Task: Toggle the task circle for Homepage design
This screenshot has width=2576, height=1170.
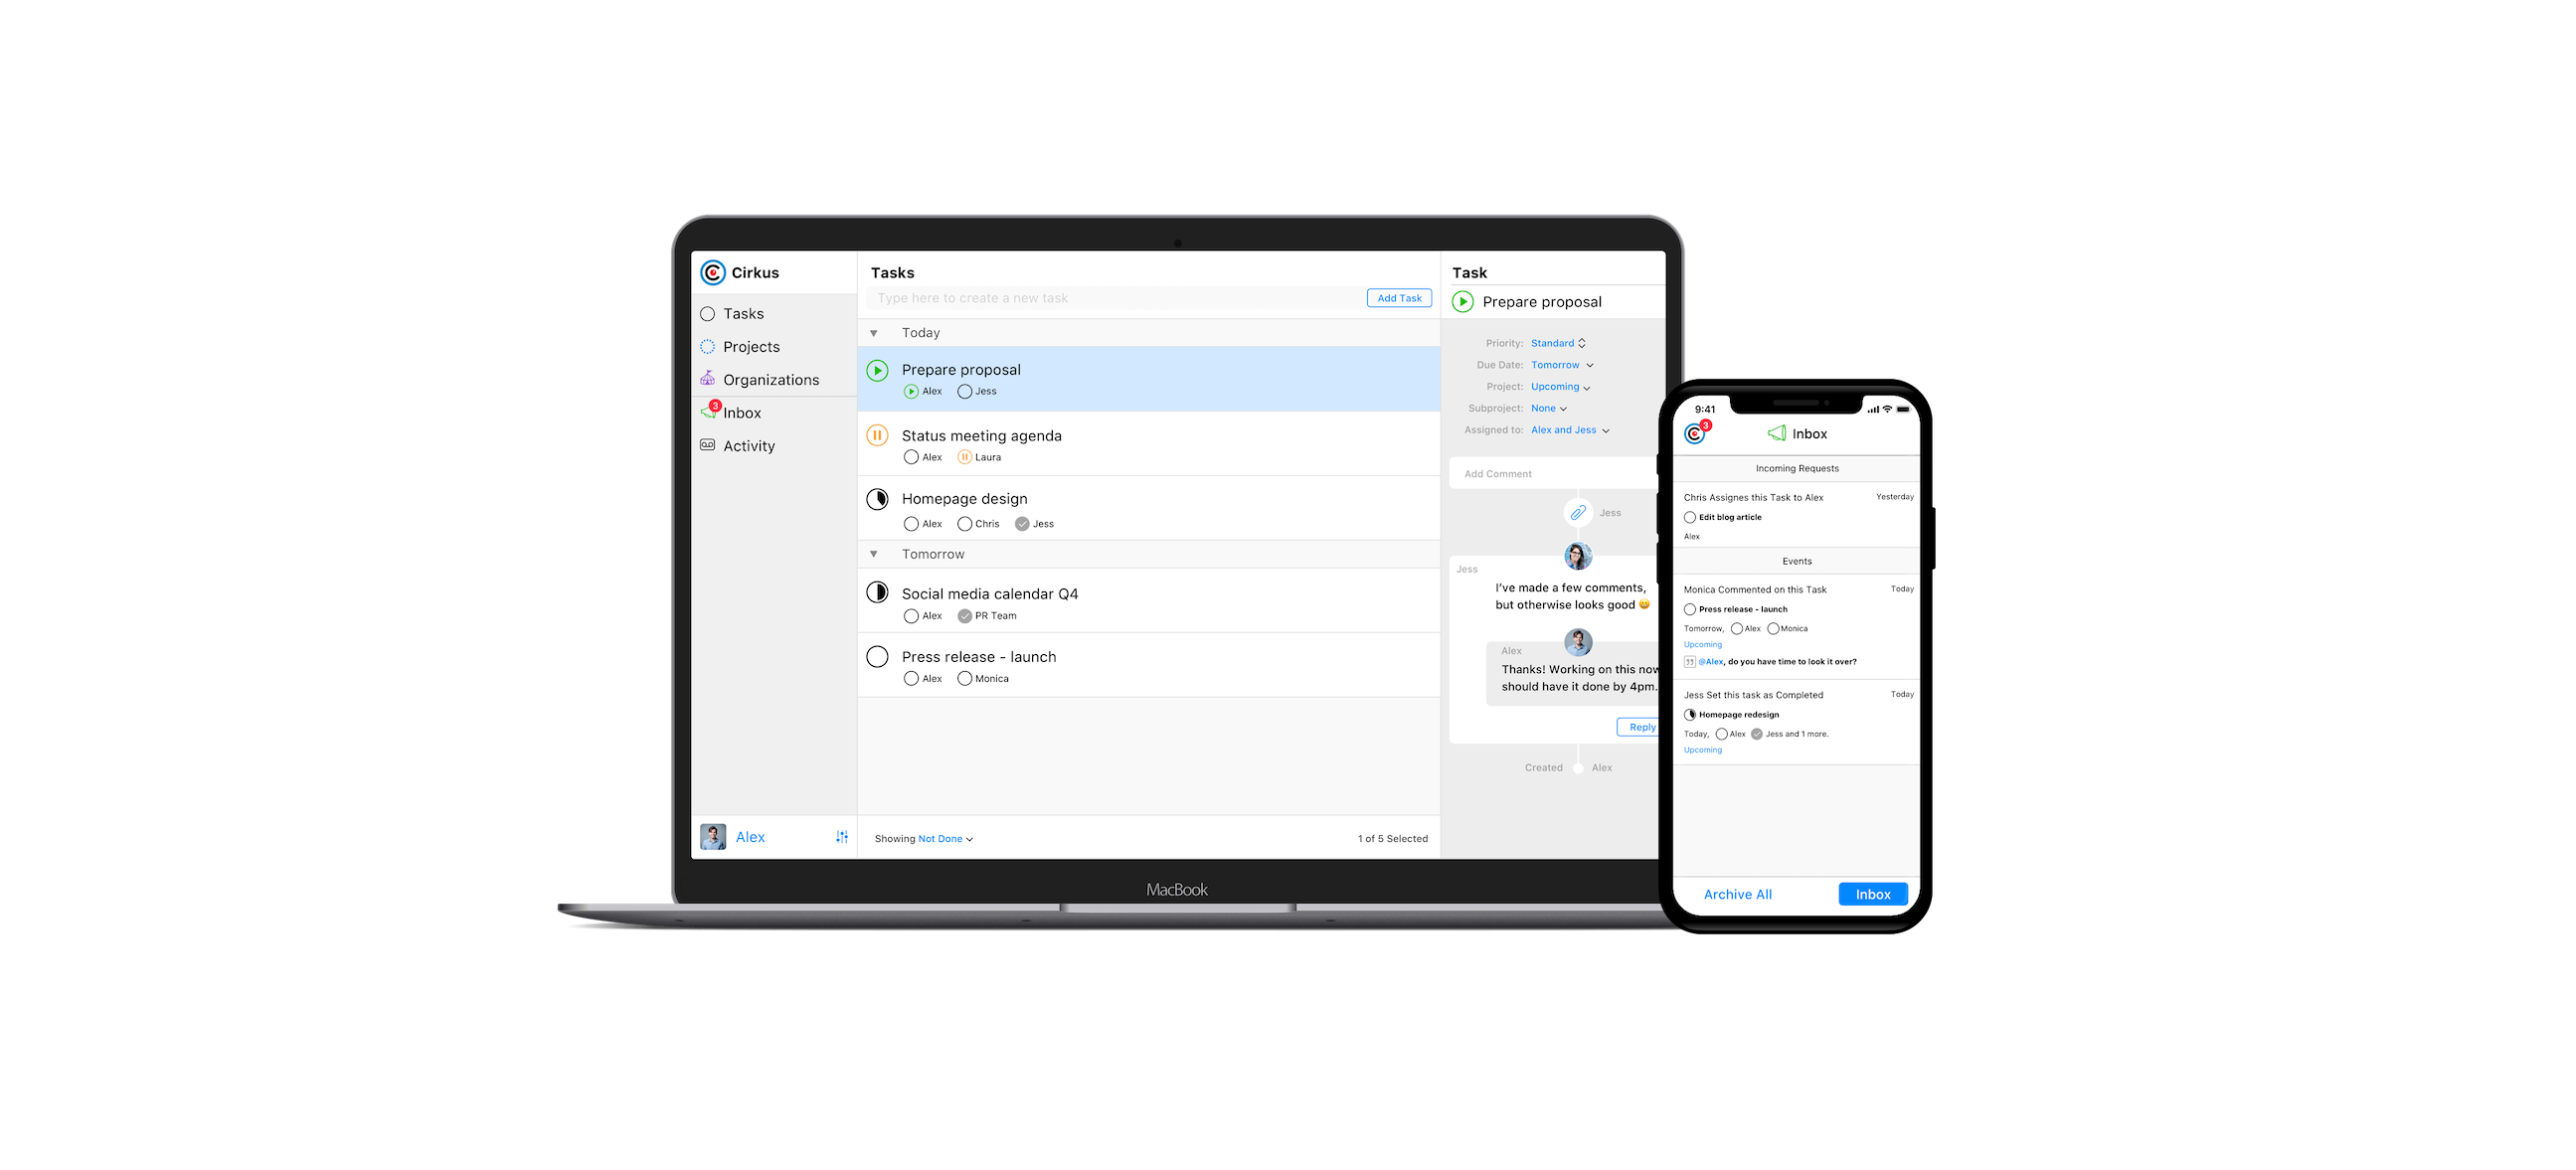Action: coord(879,498)
